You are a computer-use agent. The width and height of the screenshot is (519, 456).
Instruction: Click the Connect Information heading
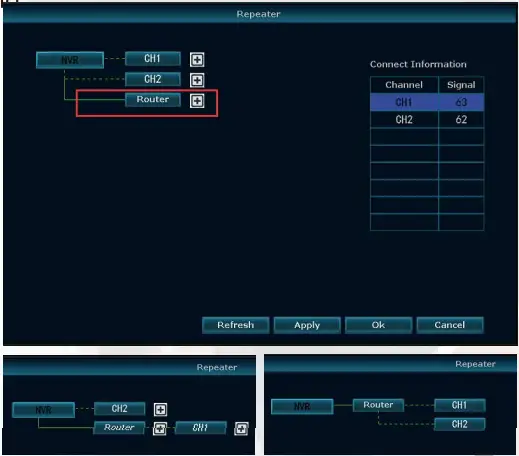click(x=418, y=64)
